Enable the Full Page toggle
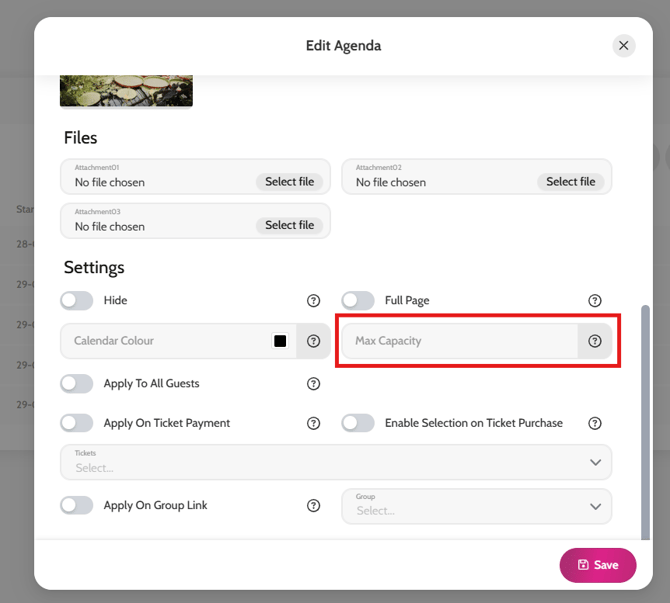Image resolution: width=670 pixels, height=603 pixels. click(x=358, y=300)
